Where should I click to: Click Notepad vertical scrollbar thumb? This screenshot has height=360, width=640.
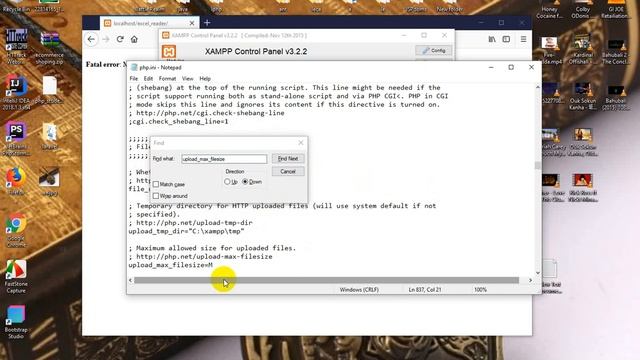[538, 165]
